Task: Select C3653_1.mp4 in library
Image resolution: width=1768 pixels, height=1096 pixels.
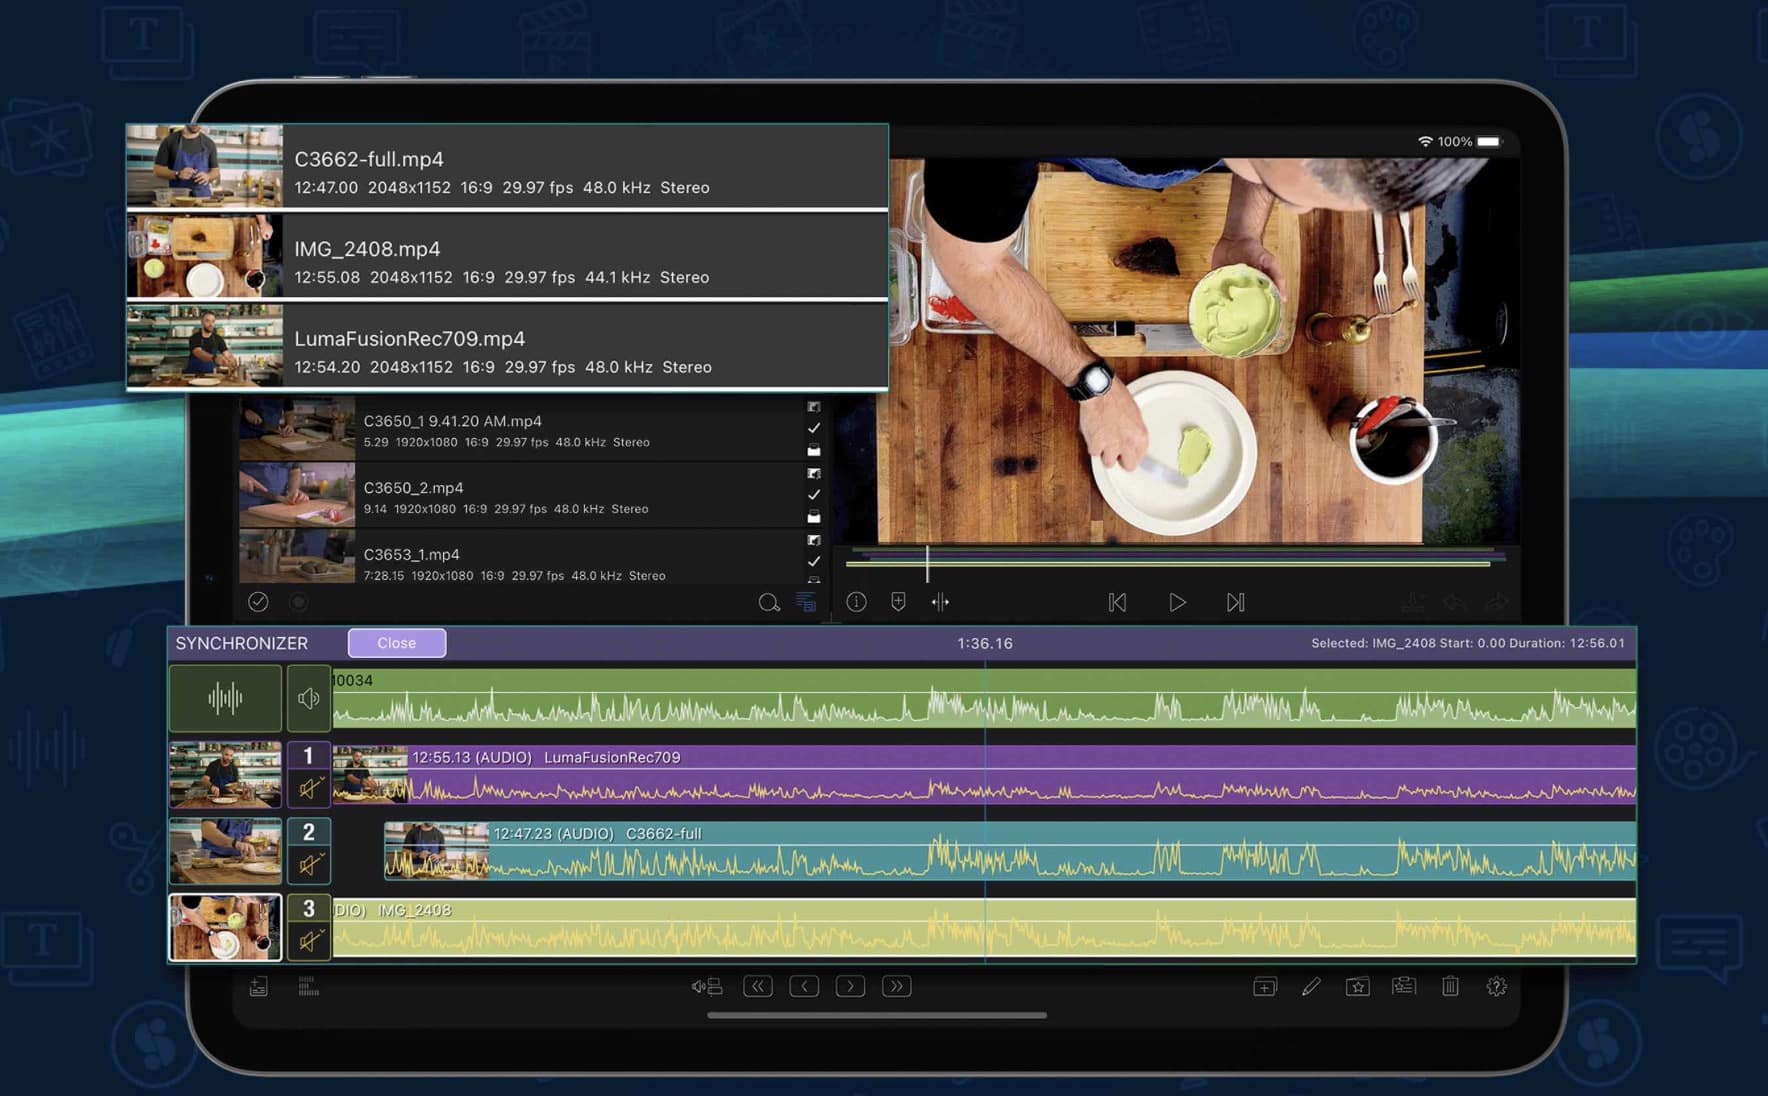Action: [x=520, y=558]
